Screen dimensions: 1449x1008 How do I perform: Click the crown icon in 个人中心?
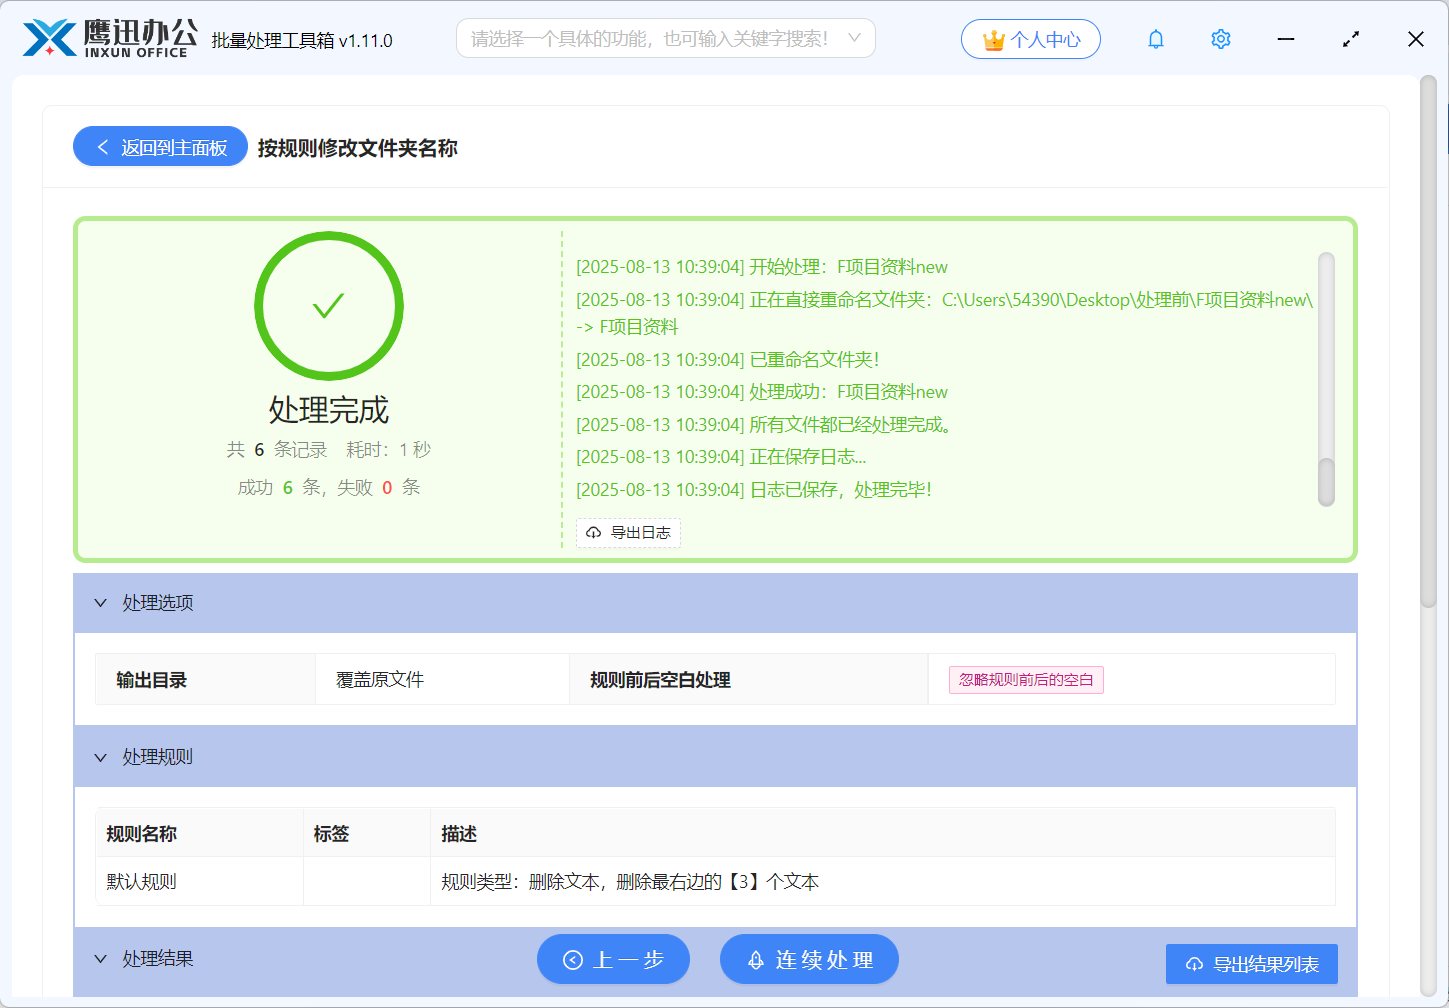click(x=994, y=40)
